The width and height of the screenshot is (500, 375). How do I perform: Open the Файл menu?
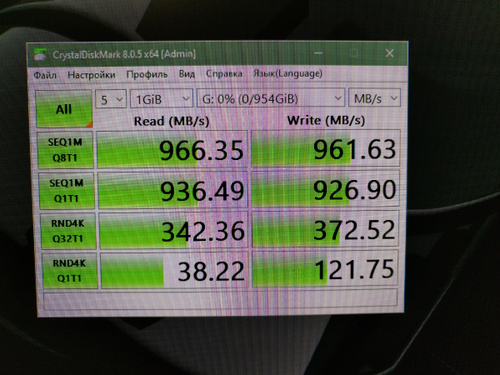pyautogui.click(x=45, y=75)
